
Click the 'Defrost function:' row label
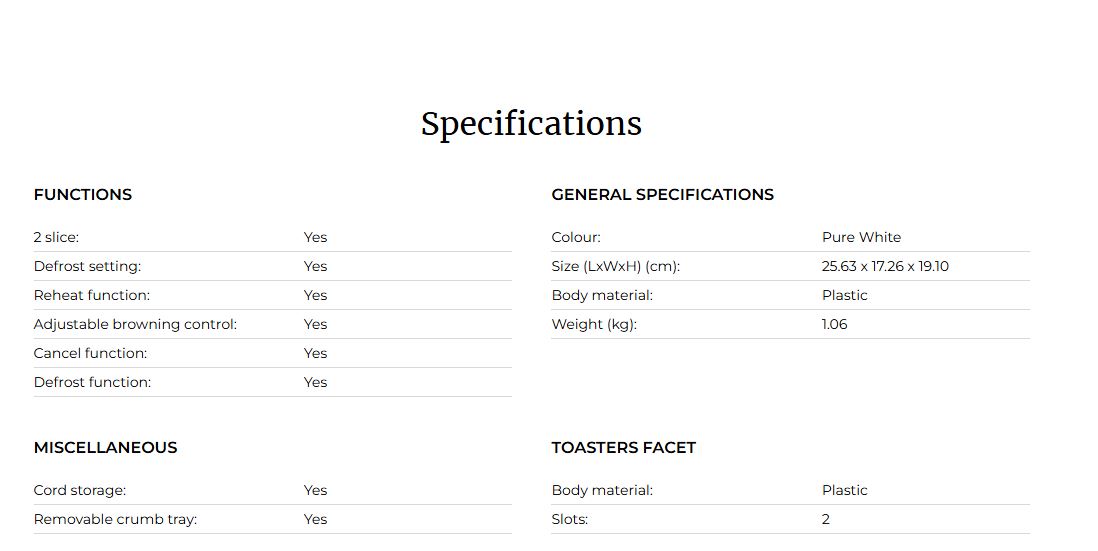click(92, 382)
